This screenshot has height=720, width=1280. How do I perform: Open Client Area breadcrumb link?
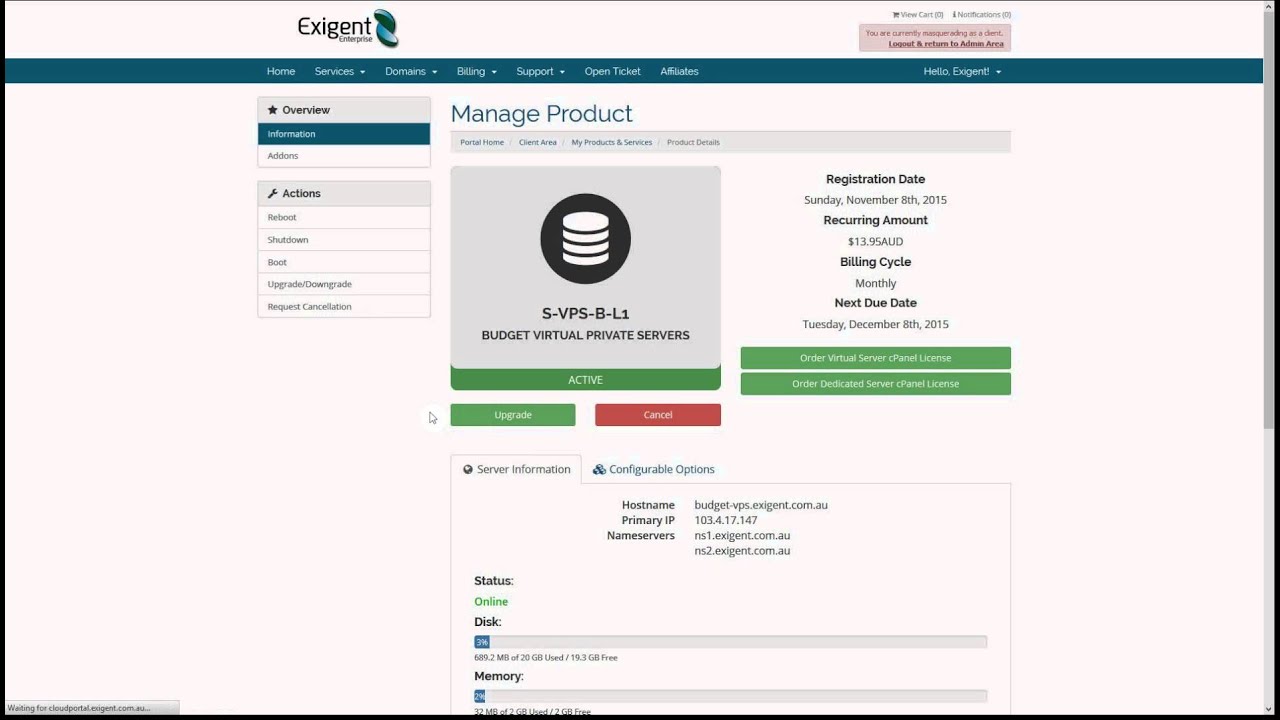(537, 142)
